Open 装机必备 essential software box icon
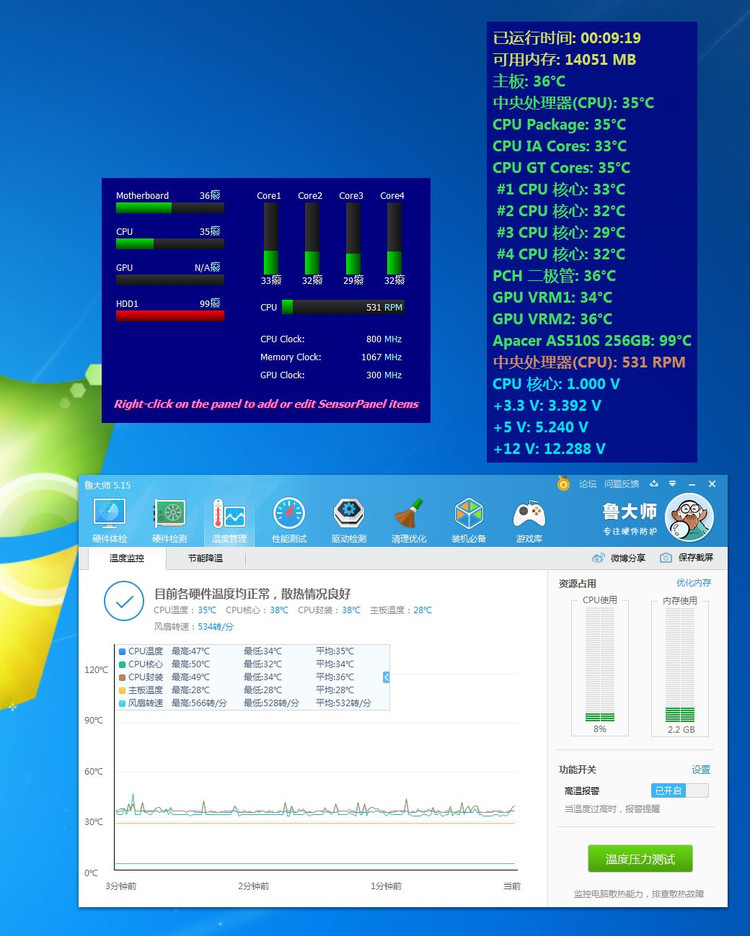Viewport: 750px width, 936px height. (469, 519)
